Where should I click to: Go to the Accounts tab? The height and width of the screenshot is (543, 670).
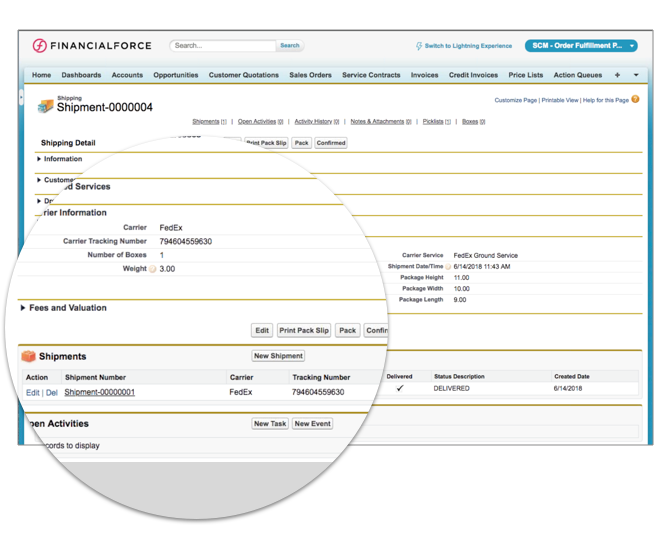click(x=127, y=75)
